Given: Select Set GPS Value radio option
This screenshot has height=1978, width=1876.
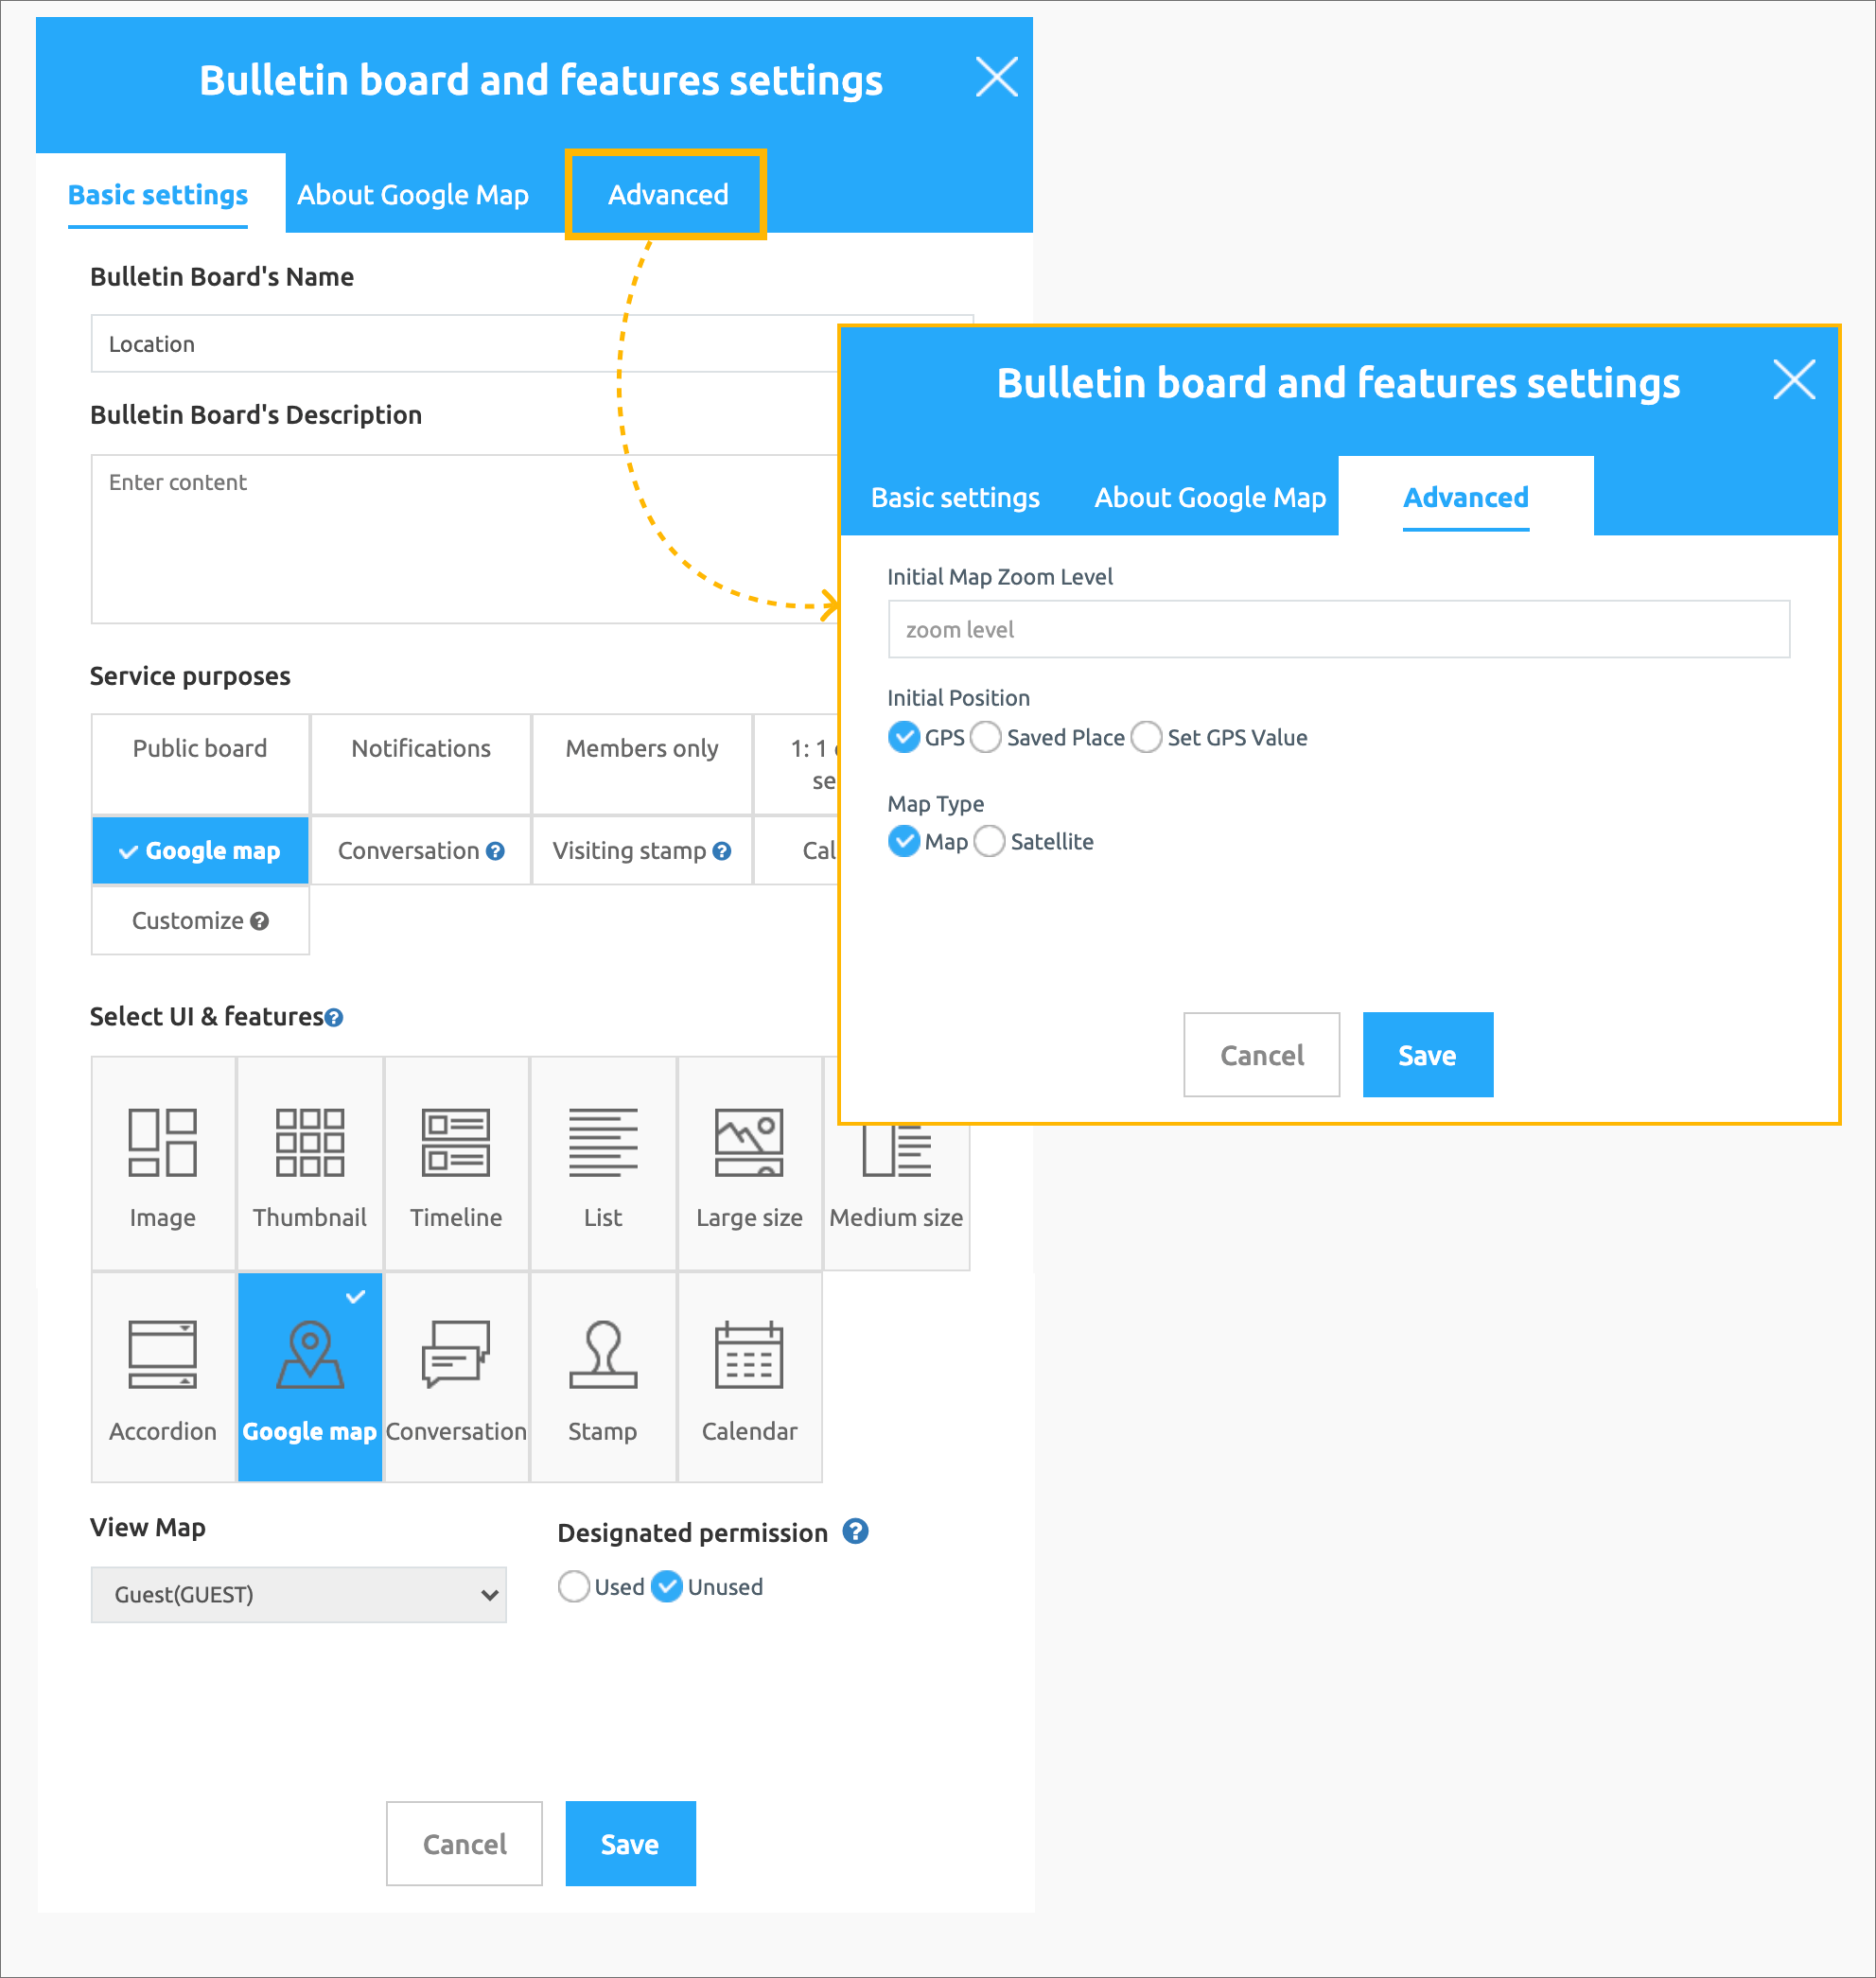Looking at the screenshot, I should point(1147,737).
